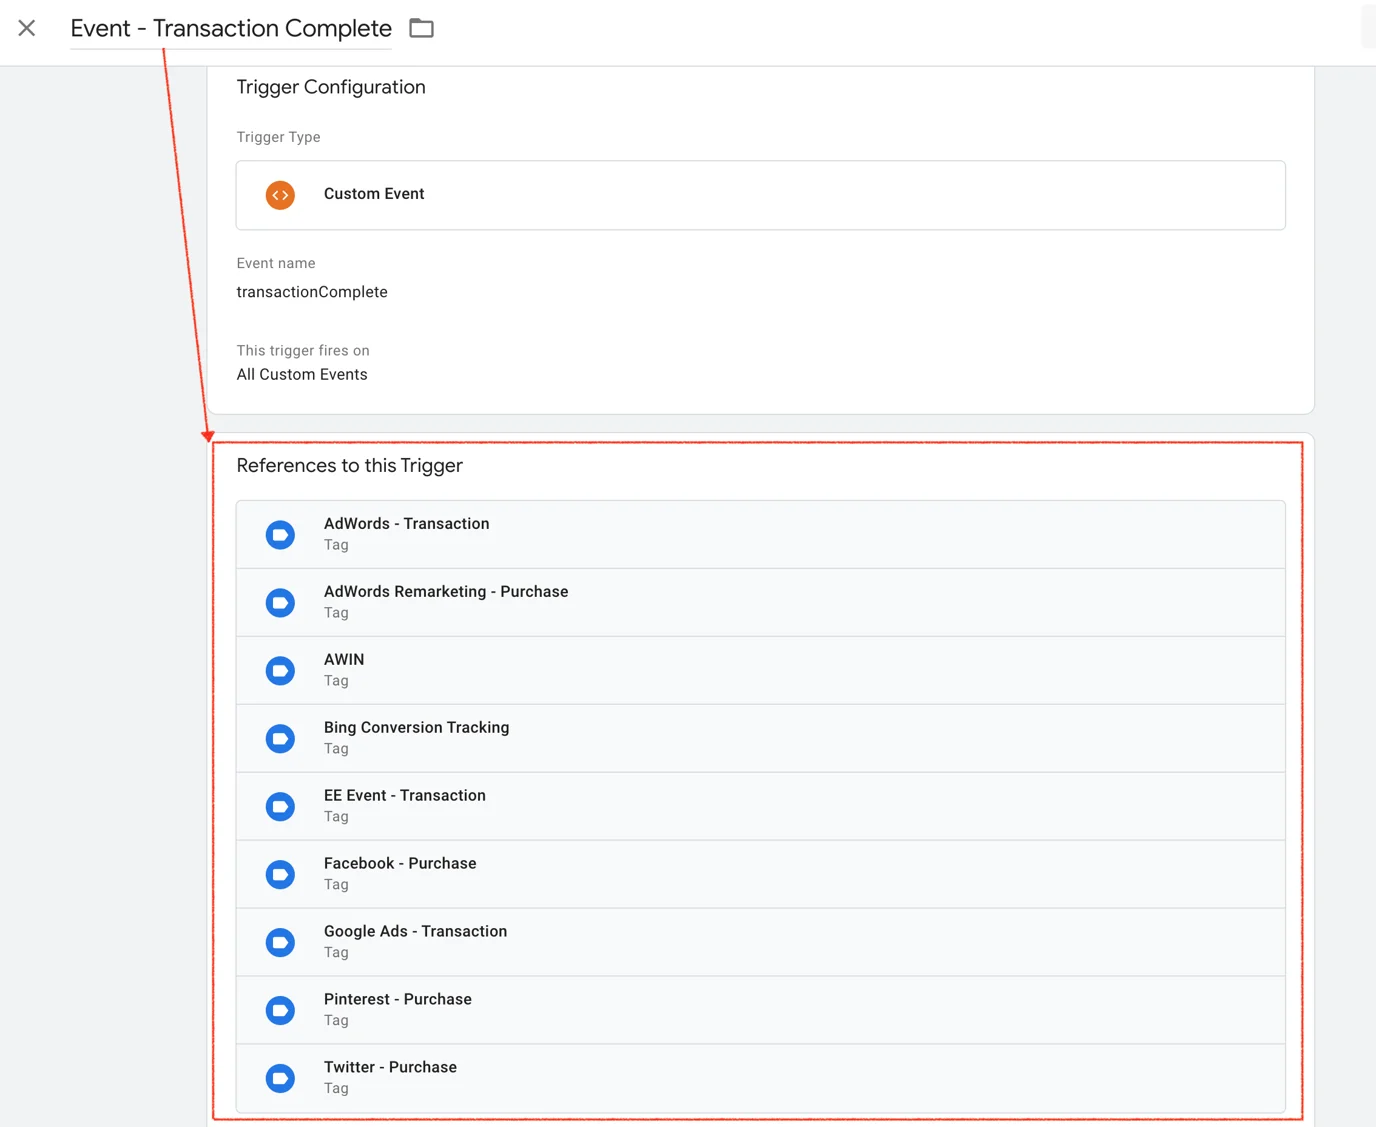Image resolution: width=1376 pixels, height=1127 pixels.
Task: Open the AWIN tag reference
Action: coord(760,671)
